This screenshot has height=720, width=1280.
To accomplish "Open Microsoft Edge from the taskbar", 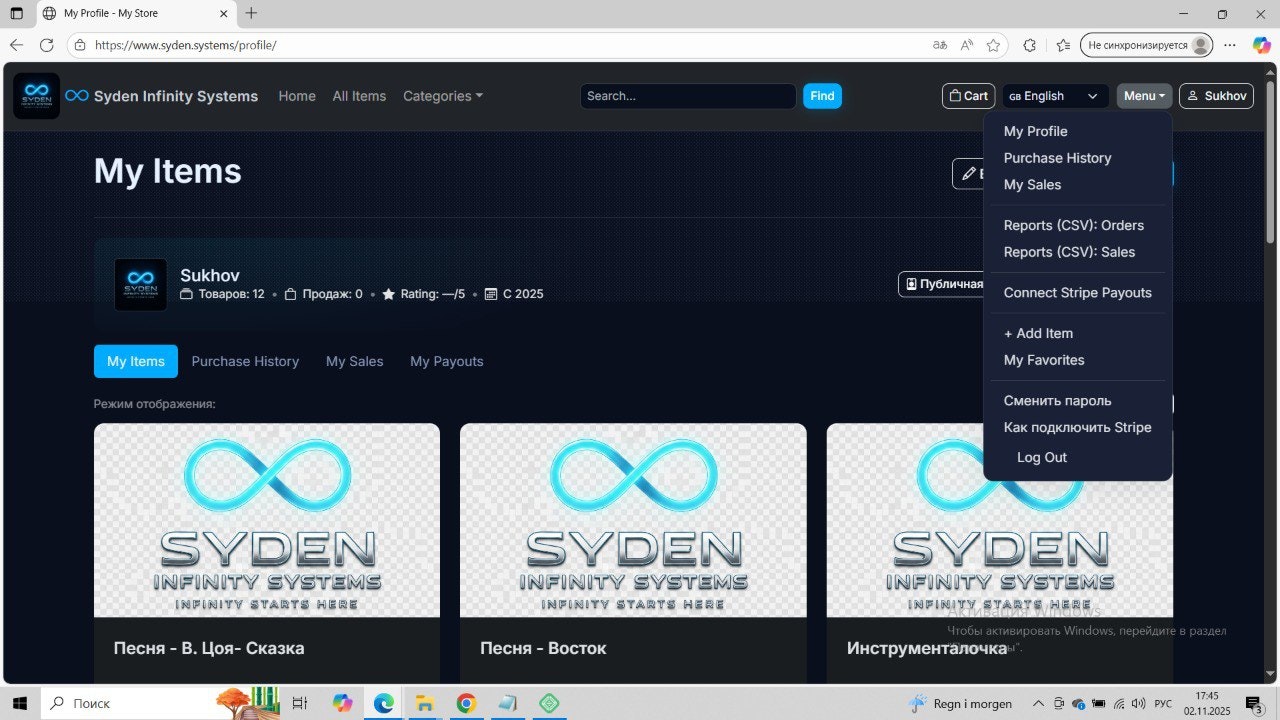I will pyautogui.click(x=383, y=703).
